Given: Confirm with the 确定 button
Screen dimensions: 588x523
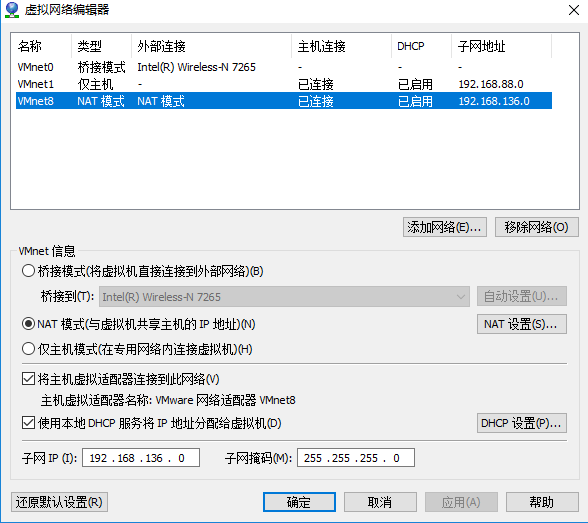Looking at the screenshot, I should coord(299,502).
